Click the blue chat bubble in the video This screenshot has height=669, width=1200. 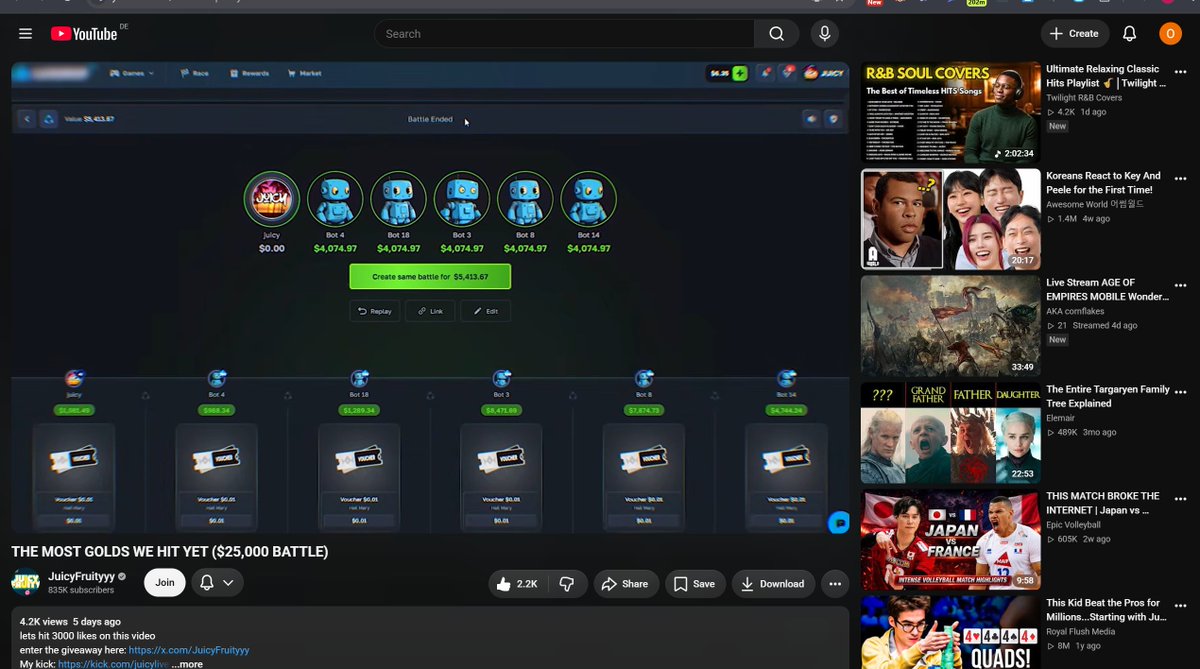tap(839, 521)
